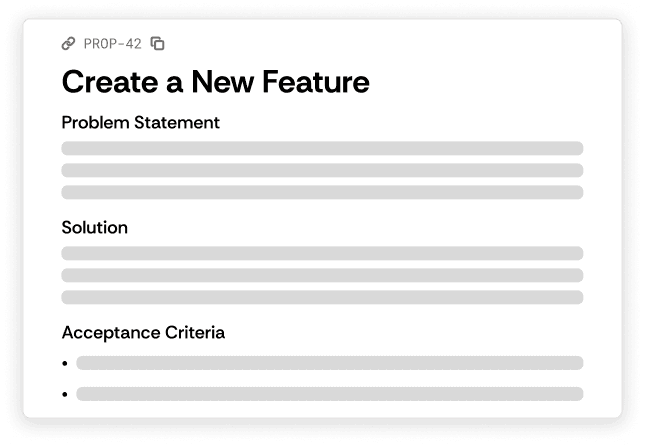Click the second Acceptance Criteria bullet point

[x=65, y=394]
